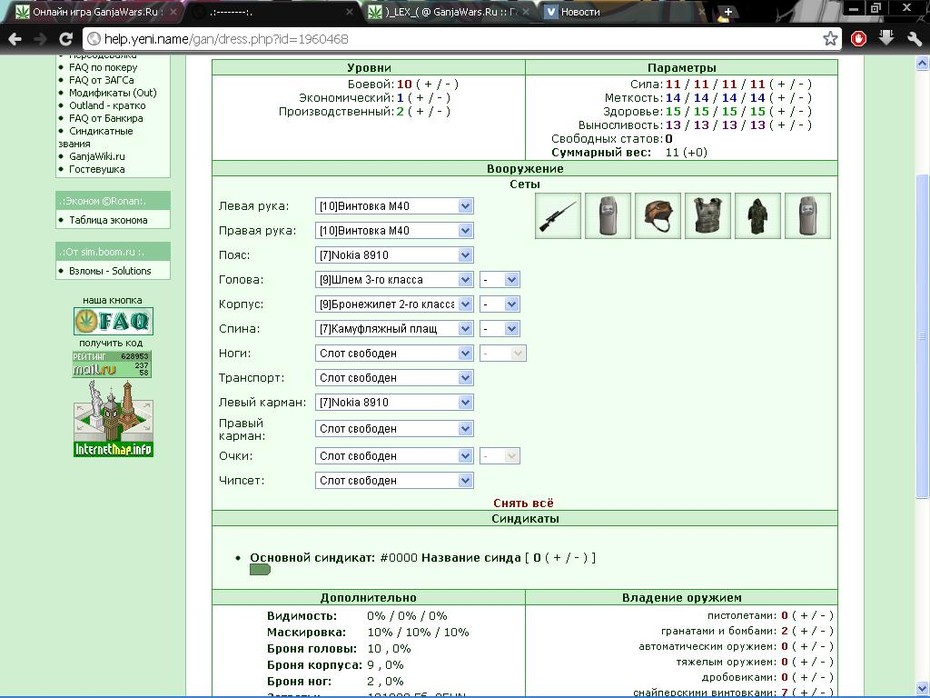Click the body armor vest set icon

coord(708,216)
